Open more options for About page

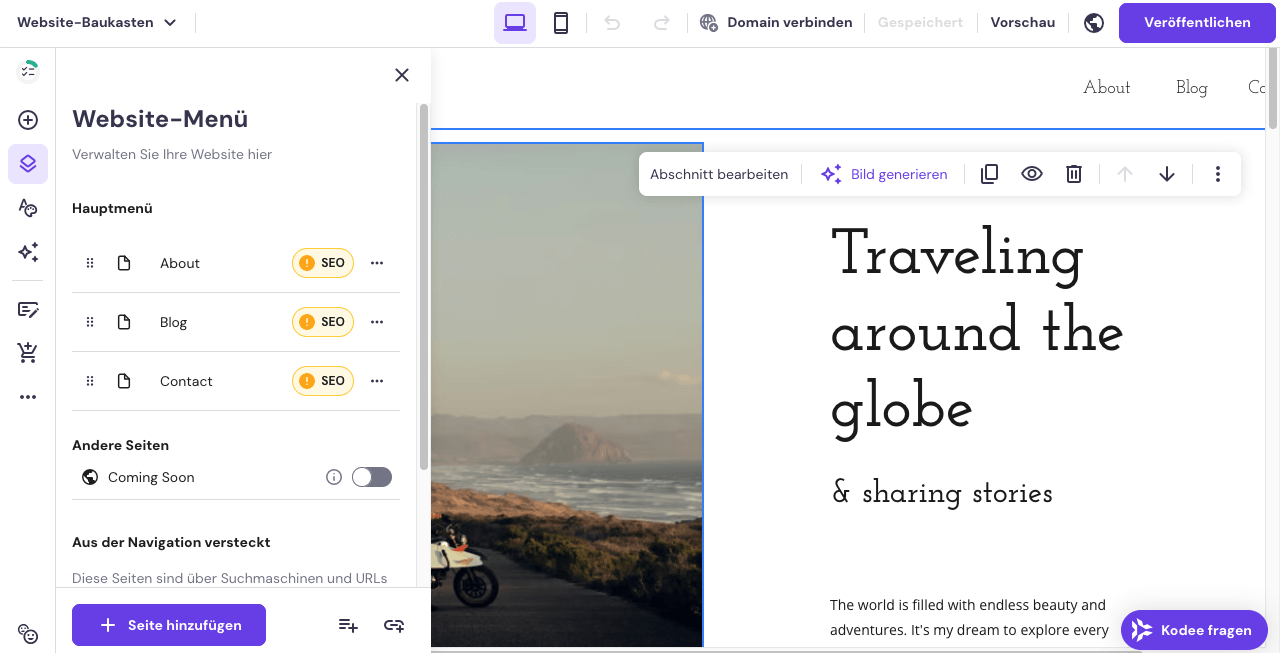point(377,263)
